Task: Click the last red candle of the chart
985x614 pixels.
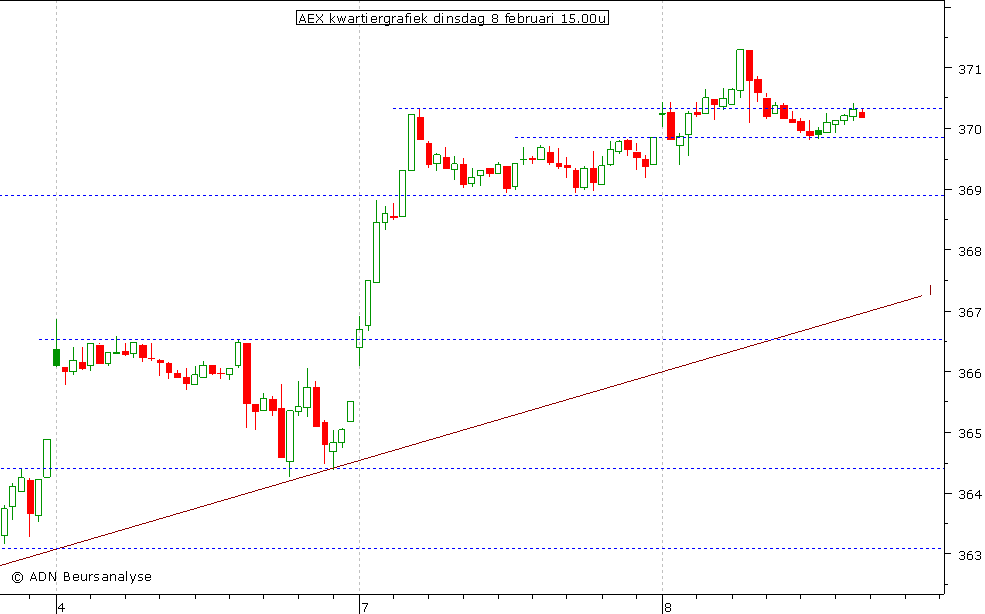Action: click(862, 114)
